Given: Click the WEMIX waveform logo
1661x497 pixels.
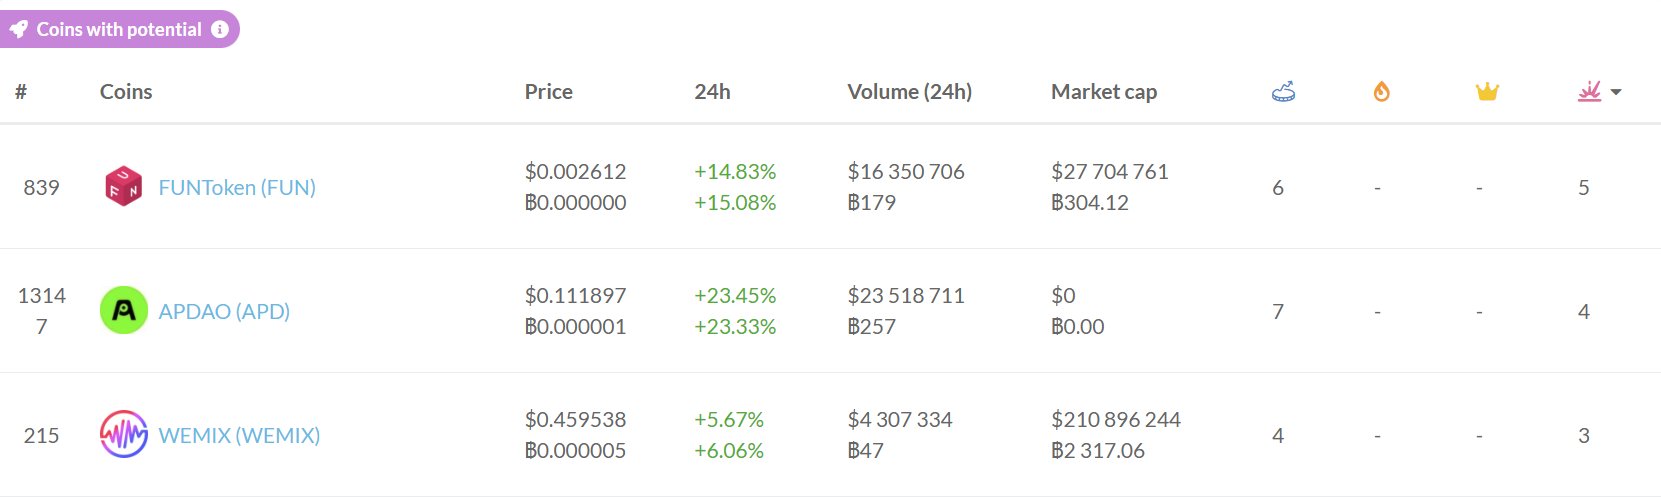Looking at the screenshot, I should point(124,435).
